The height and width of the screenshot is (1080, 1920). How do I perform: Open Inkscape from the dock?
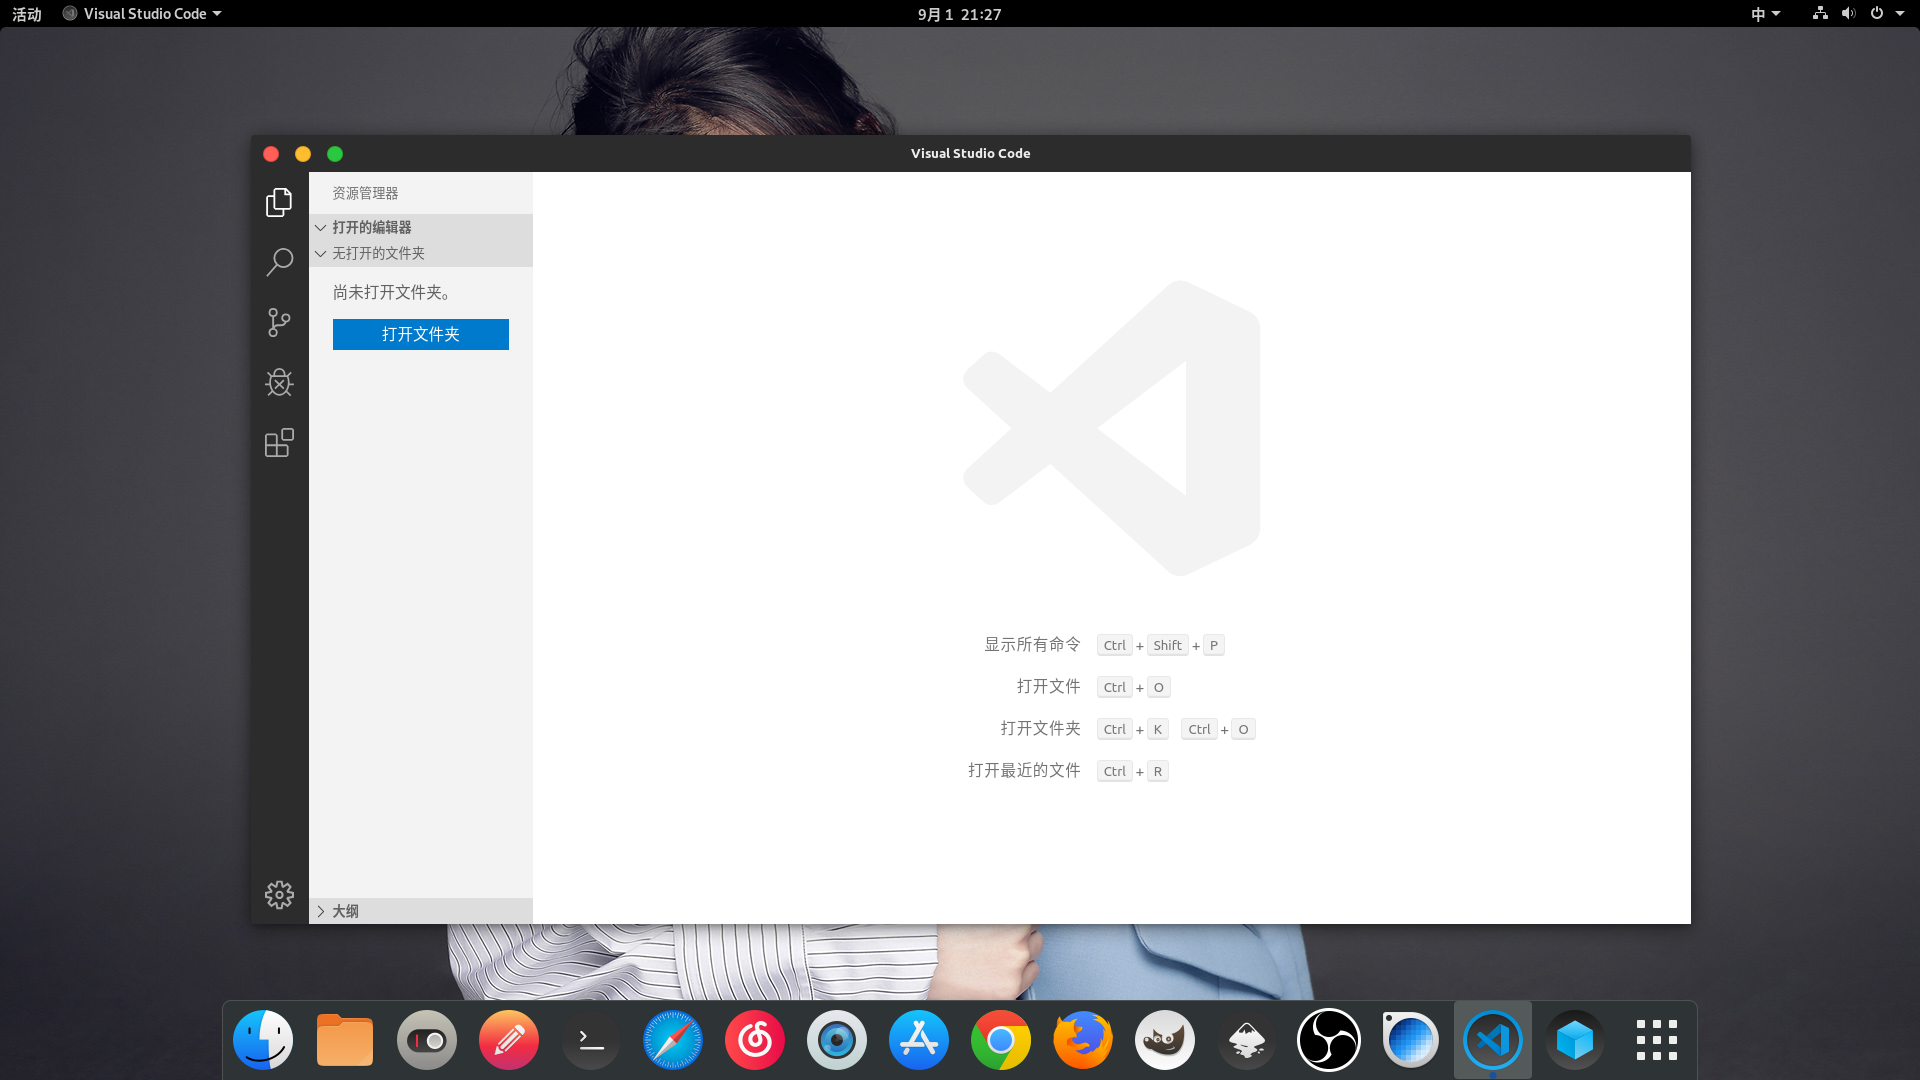click(1247, 1040)
